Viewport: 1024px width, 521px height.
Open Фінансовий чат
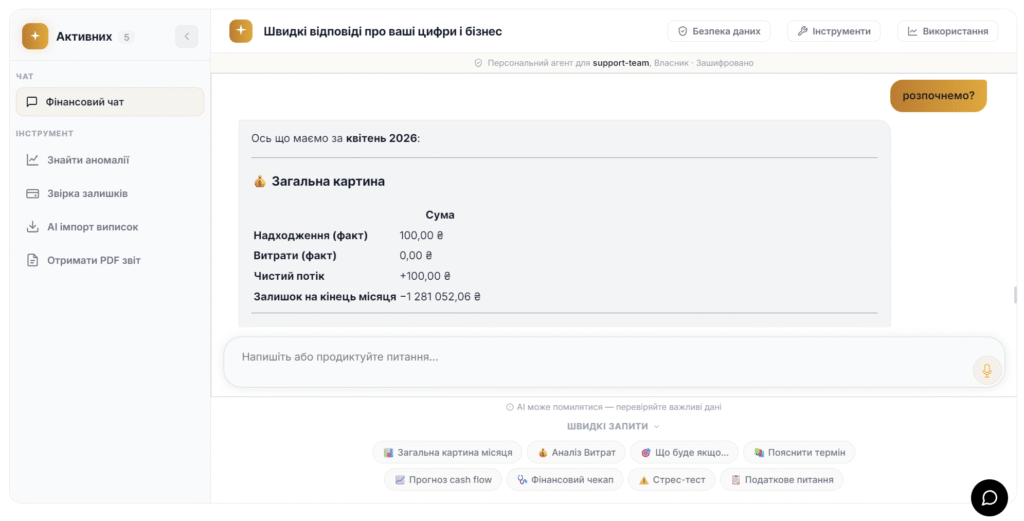110,102
